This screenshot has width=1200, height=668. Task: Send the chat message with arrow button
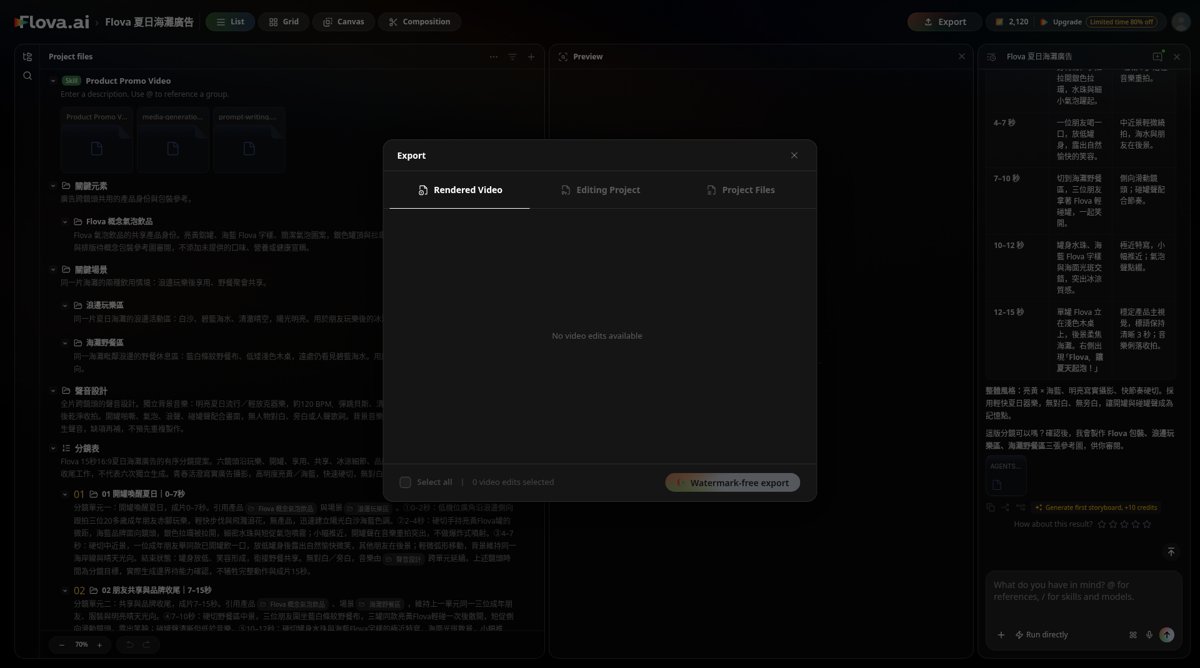click(x=1167, y=635)
